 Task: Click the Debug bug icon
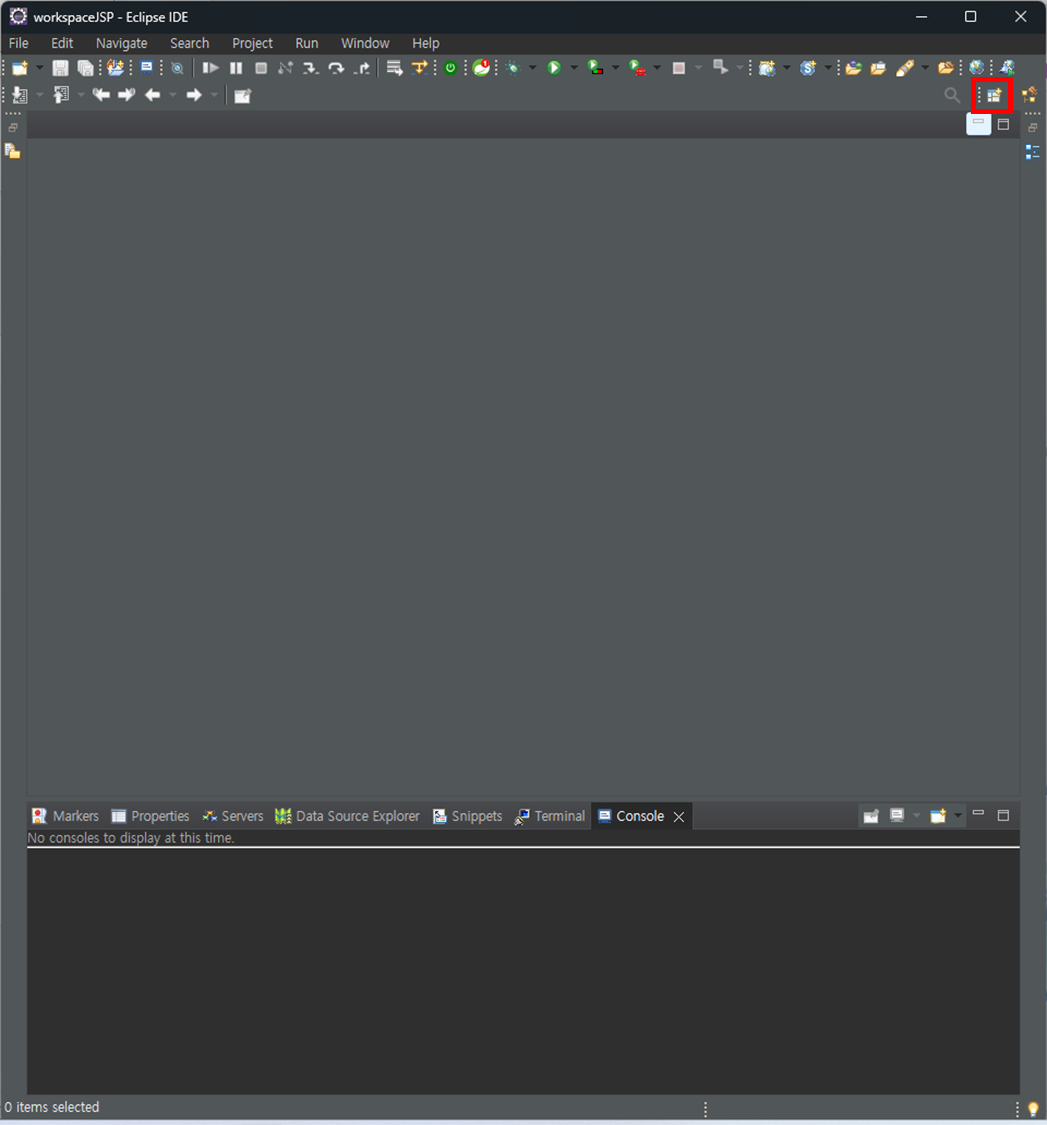point(513,68)
